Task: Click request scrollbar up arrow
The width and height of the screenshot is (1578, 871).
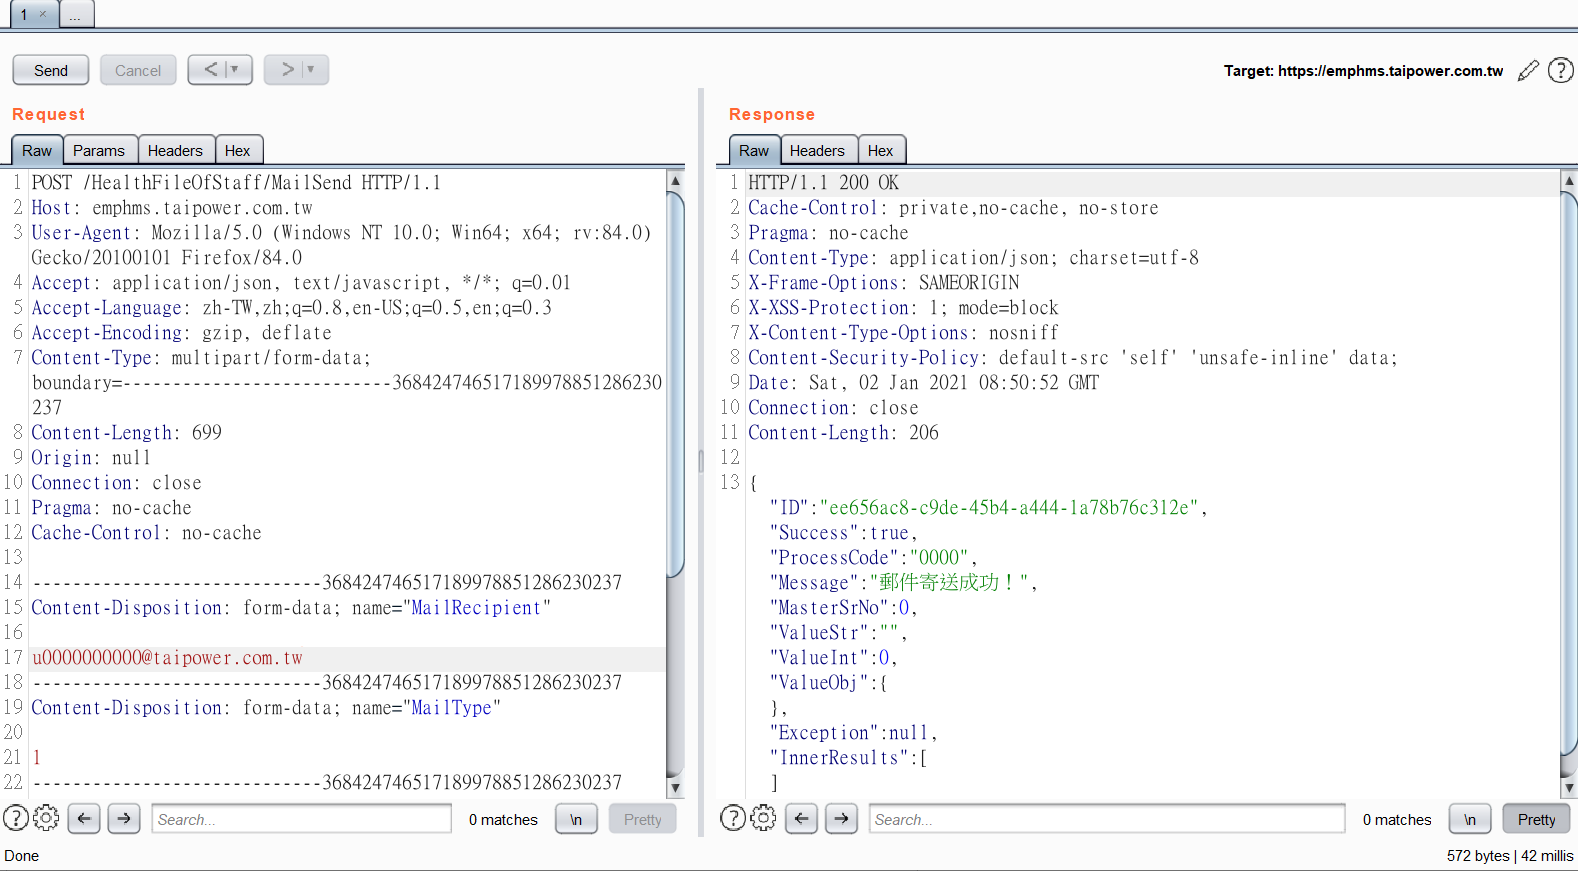Action: (x=675, y=181)
